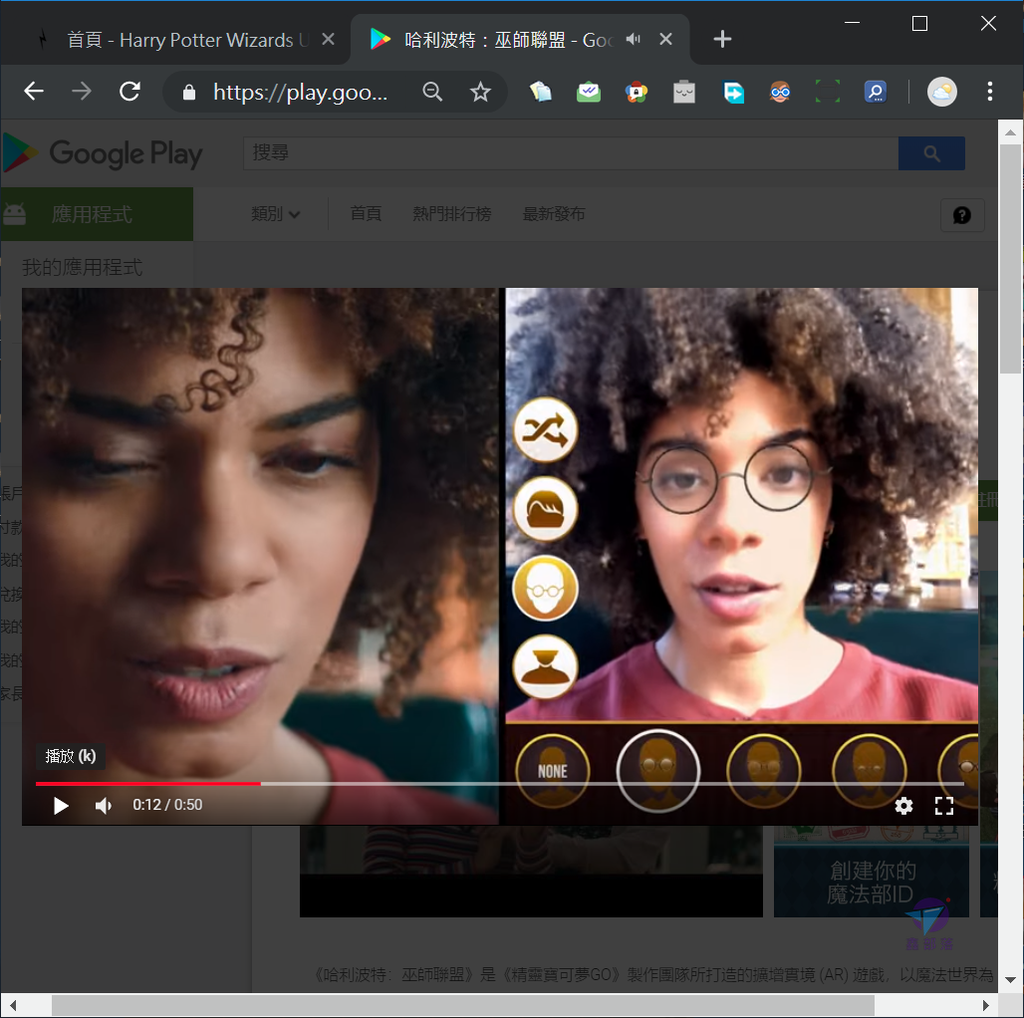Open 我的應用程式 sidebar link
The image size is (1024, 1018).
[x=82, y=267]
